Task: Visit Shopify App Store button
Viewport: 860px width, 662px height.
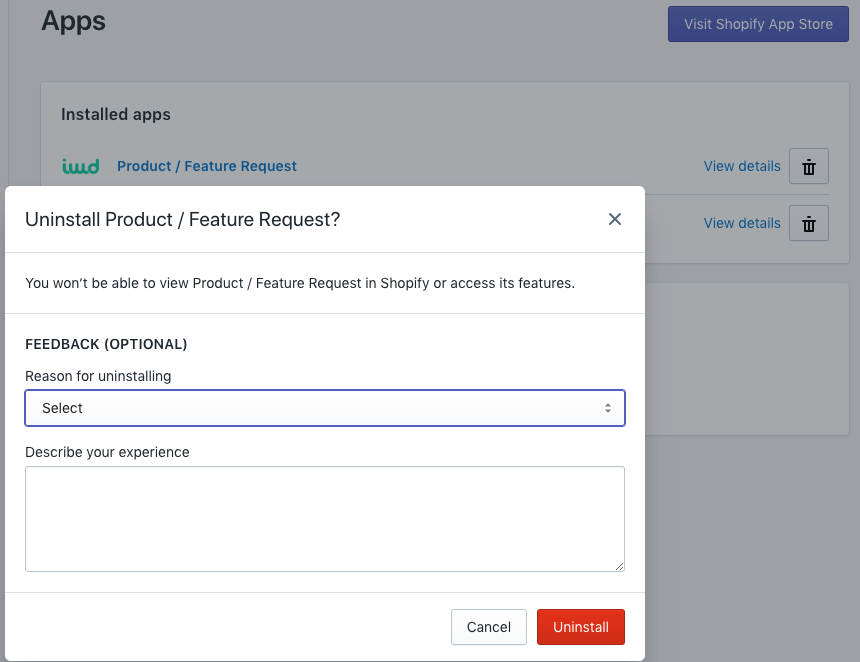Action: 758,24
